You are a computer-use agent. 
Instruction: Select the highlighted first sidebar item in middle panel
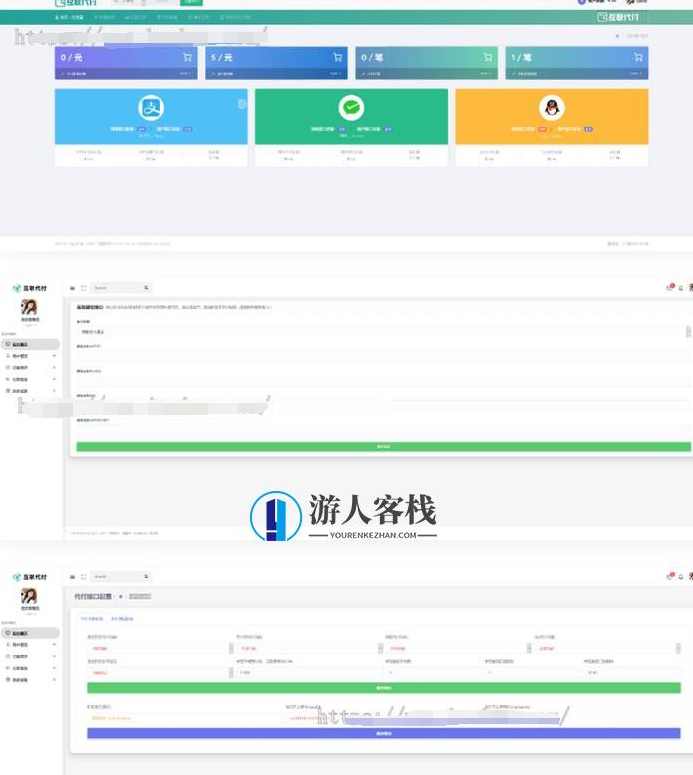coord(31,344)
